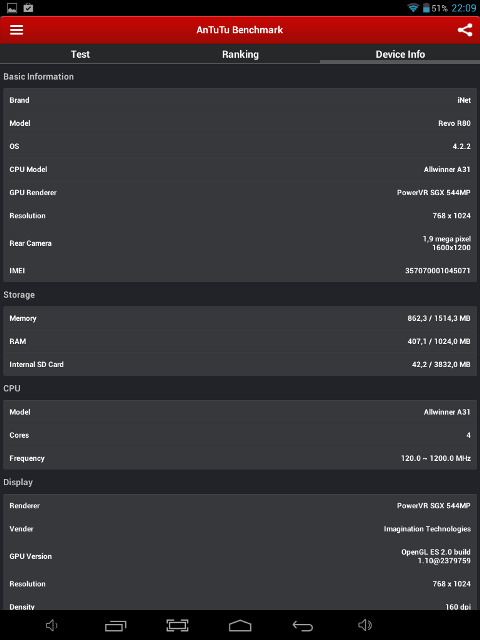Screen dimensions: 480x640
Task: Tap the screenshot capture icon in navigation bar
Action: tap(177, 625)
